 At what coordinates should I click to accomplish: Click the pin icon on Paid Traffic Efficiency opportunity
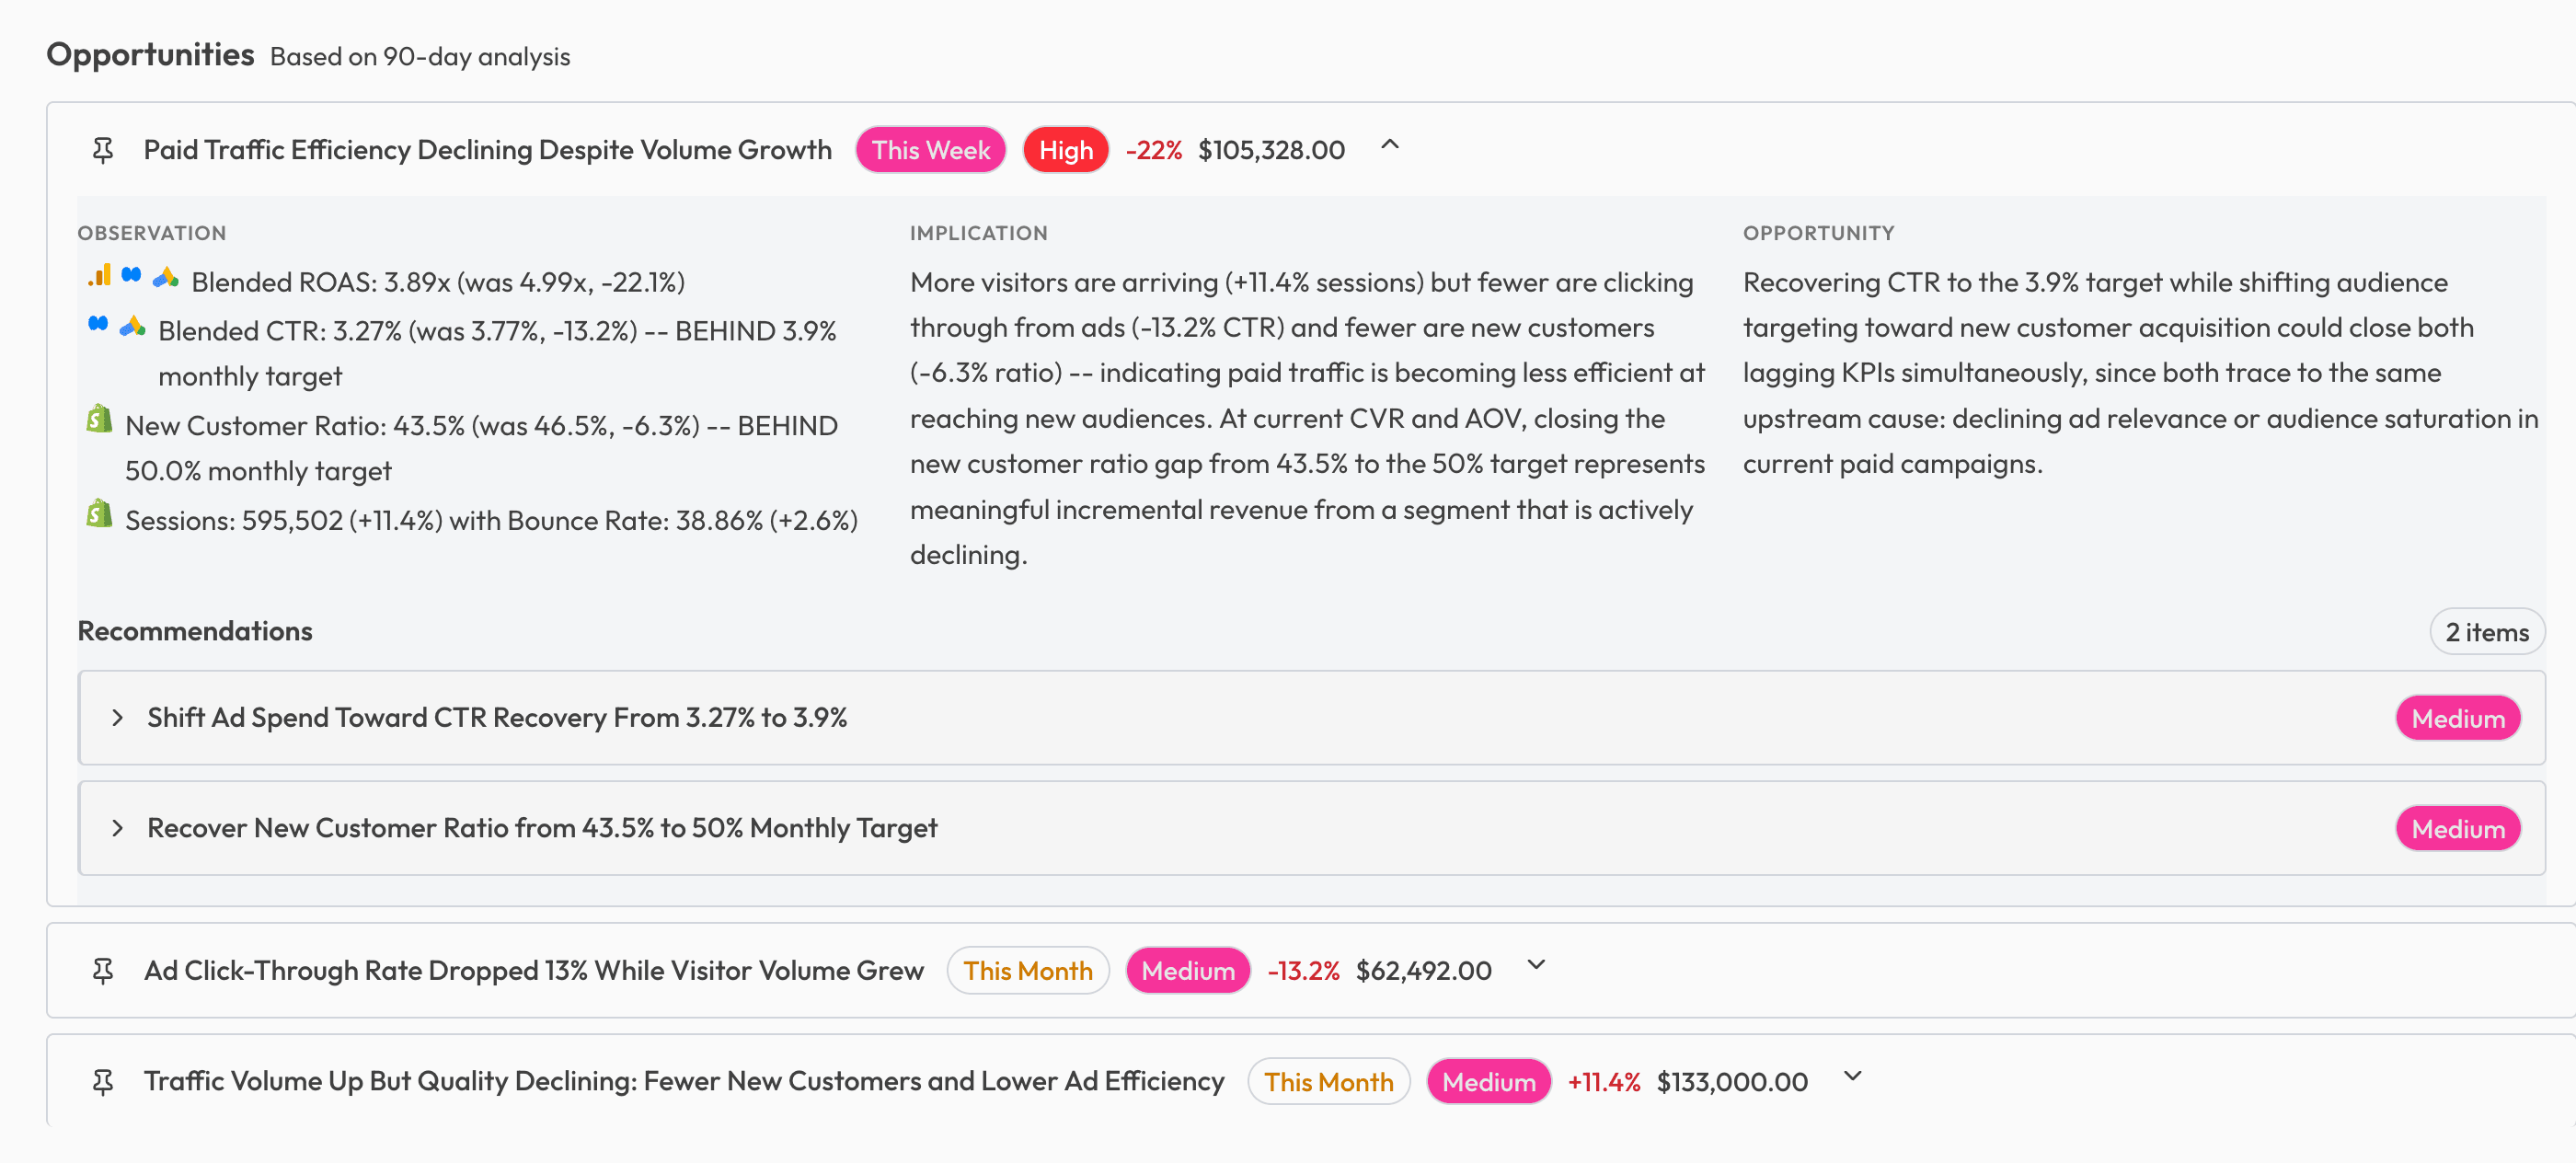pyautogui.click(x=103, y=149)
